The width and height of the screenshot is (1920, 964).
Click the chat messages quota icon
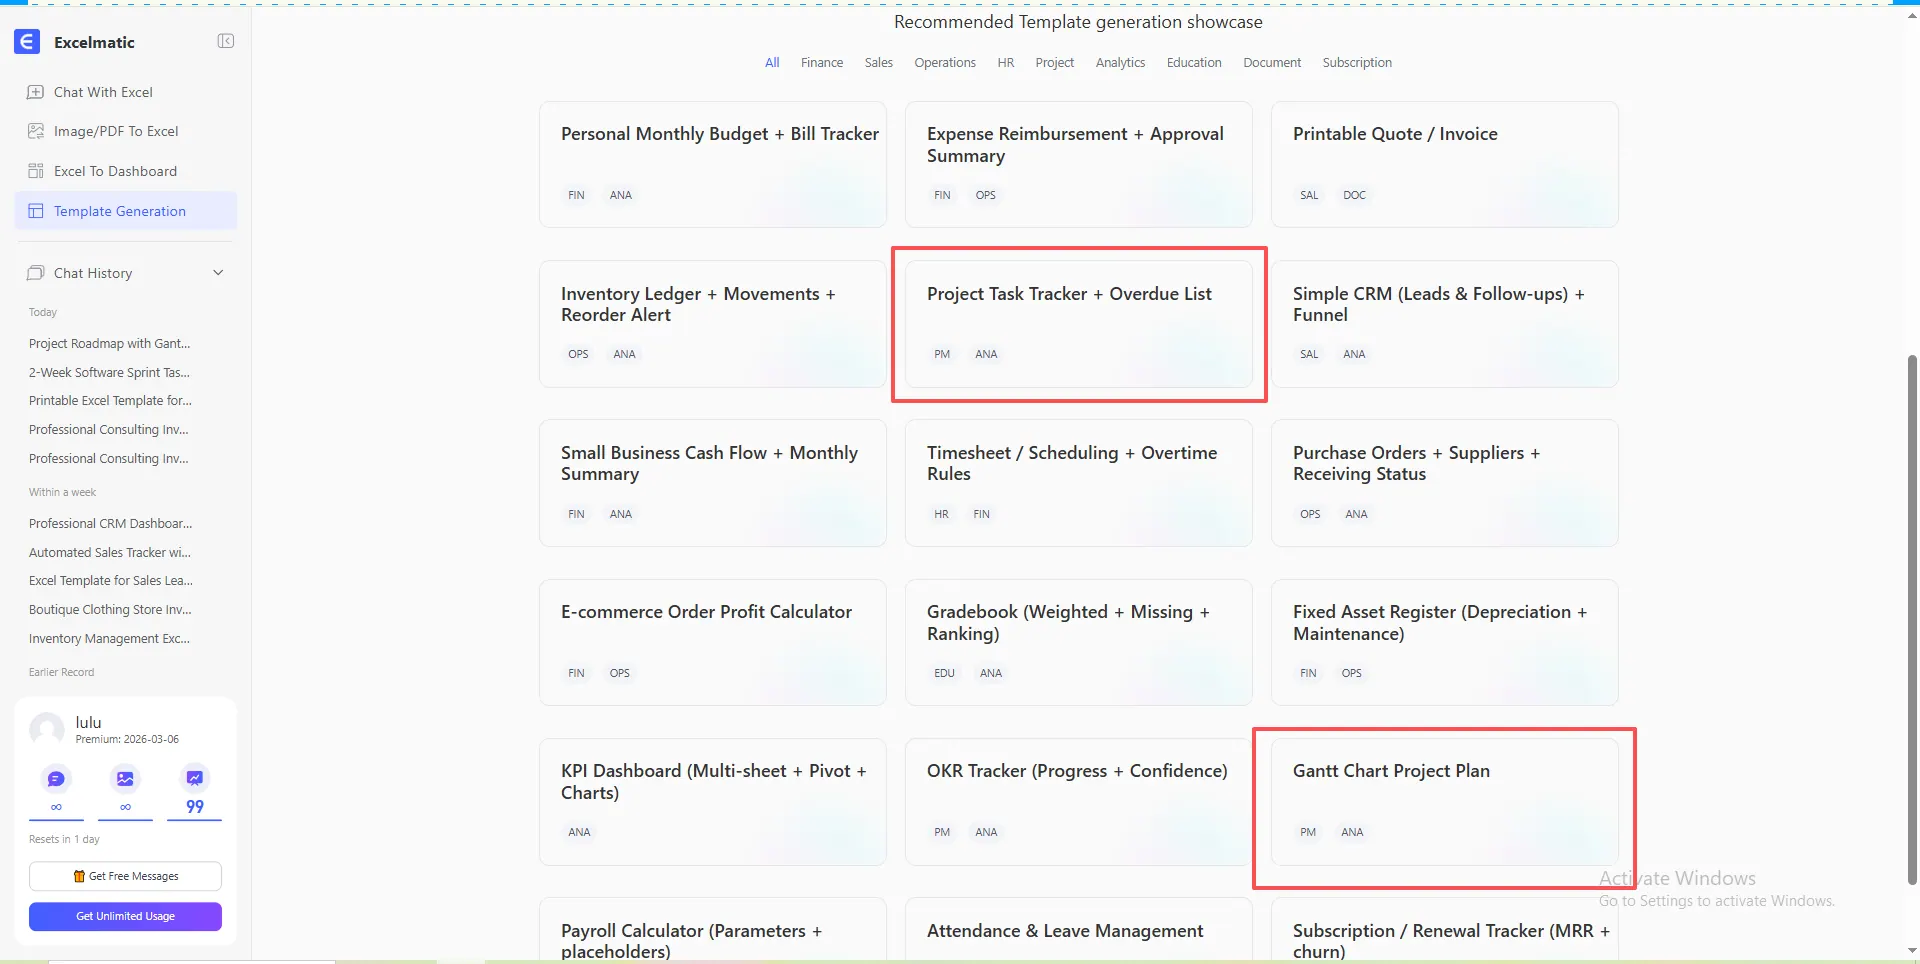click(x=56, y=778)
